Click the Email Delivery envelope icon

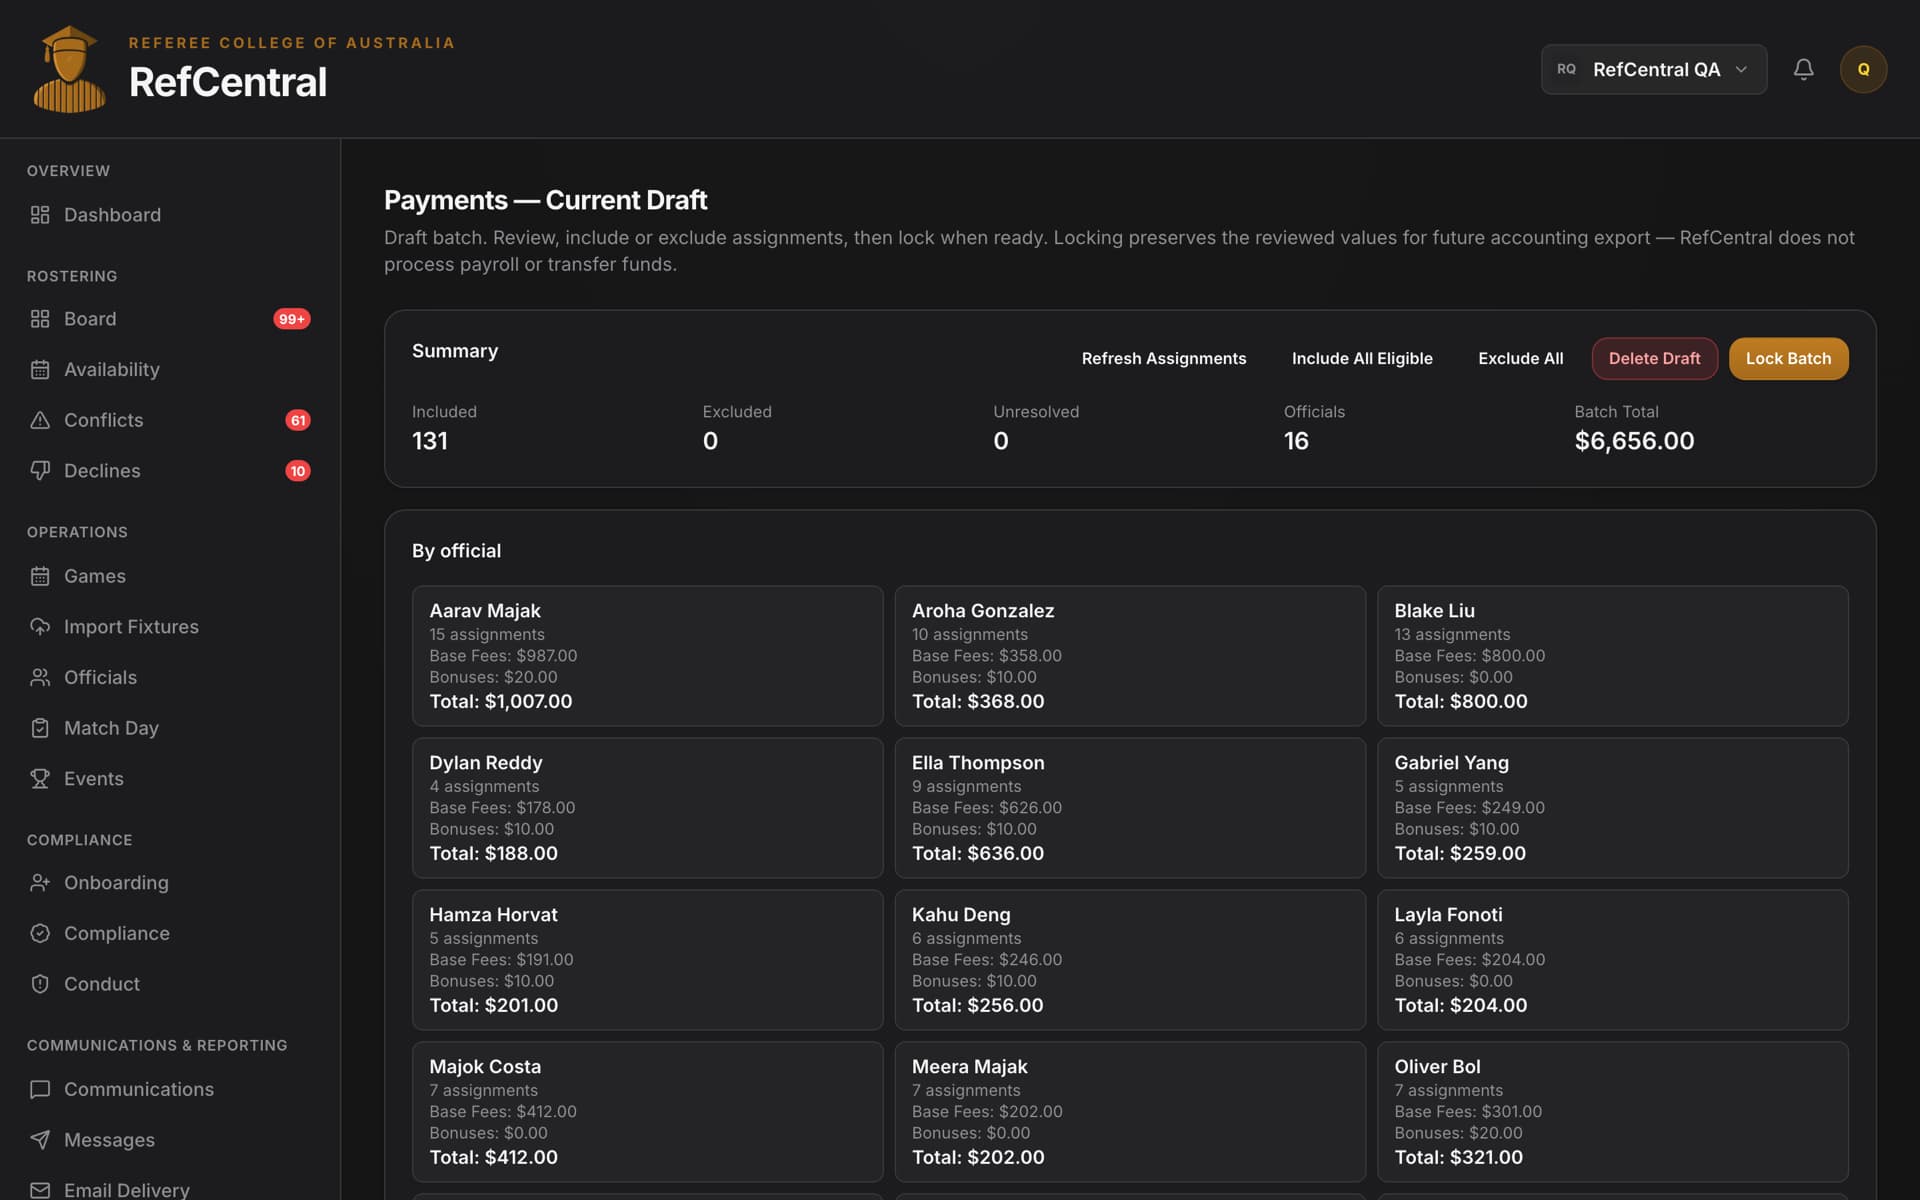[x=40, y=1190]
